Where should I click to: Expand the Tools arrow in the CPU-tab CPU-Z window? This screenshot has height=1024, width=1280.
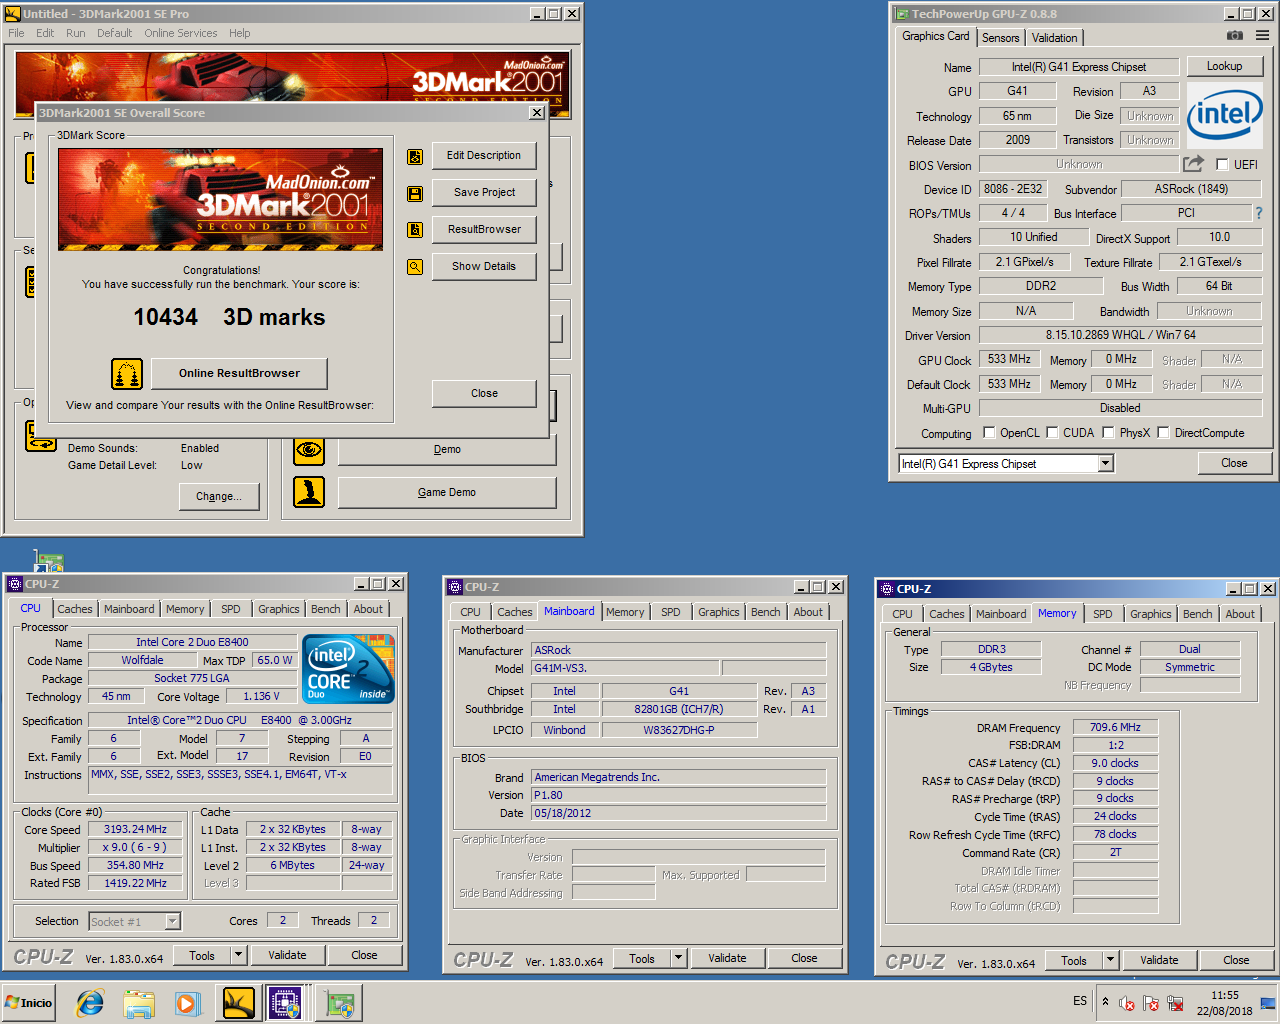[x=238, y=955]
